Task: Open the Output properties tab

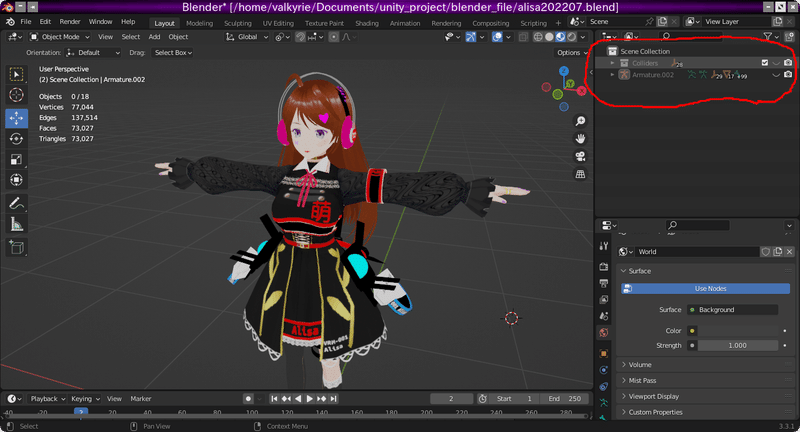Action: (x=604, y=283)
